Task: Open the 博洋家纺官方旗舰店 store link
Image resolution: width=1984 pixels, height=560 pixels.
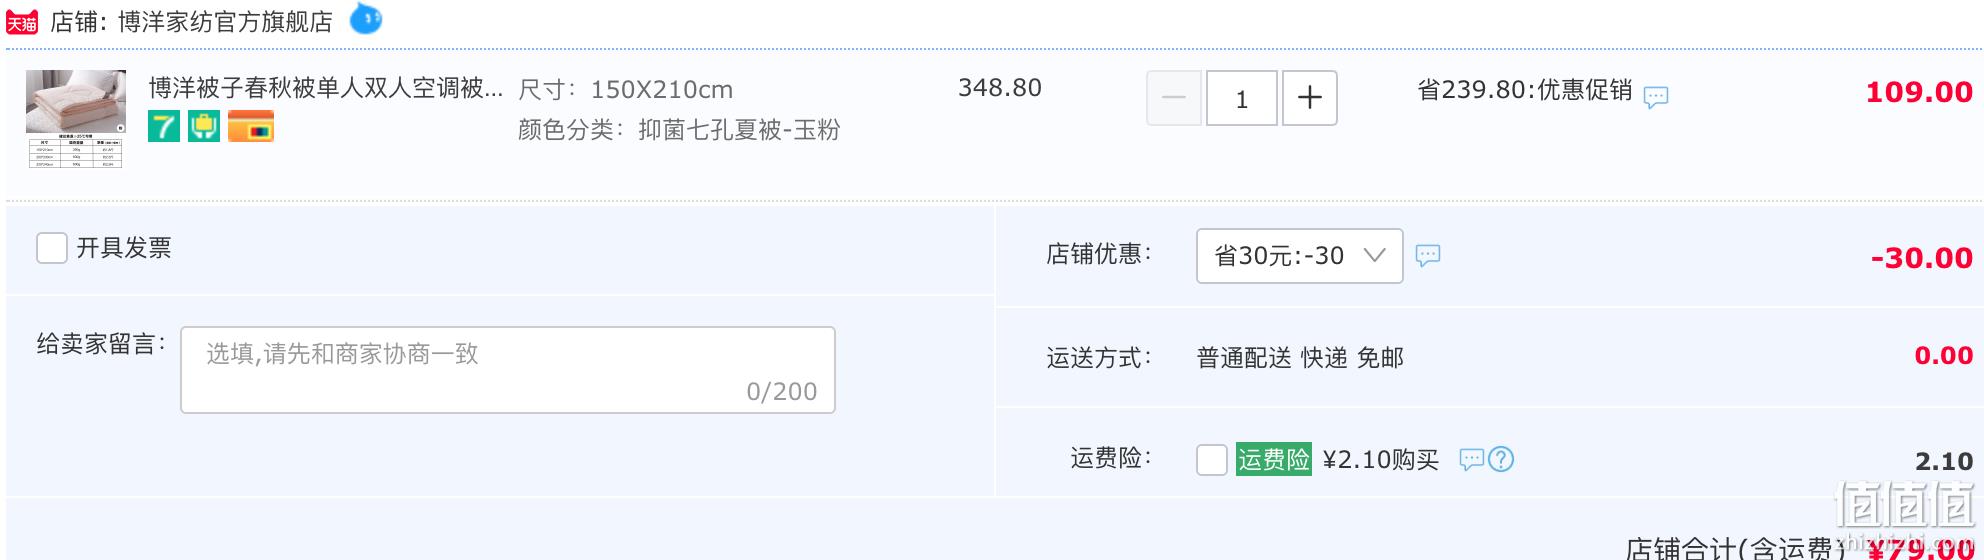Action: [x=225, y=22]
